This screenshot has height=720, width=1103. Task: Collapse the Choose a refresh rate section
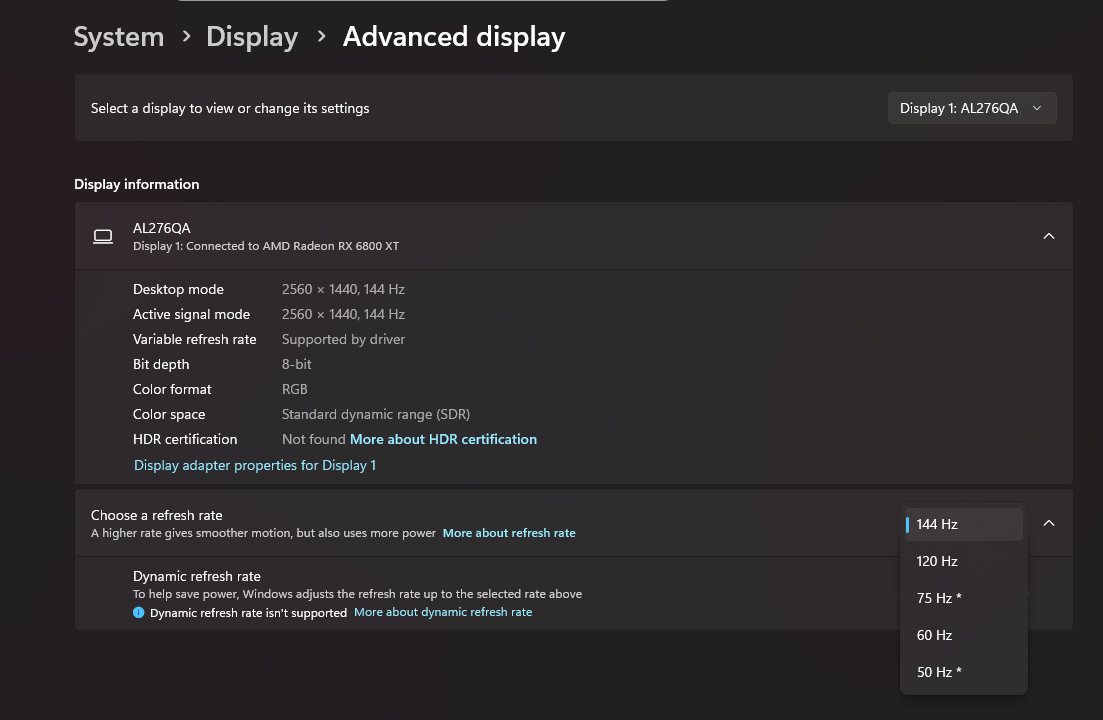(x=1048, y=523)
